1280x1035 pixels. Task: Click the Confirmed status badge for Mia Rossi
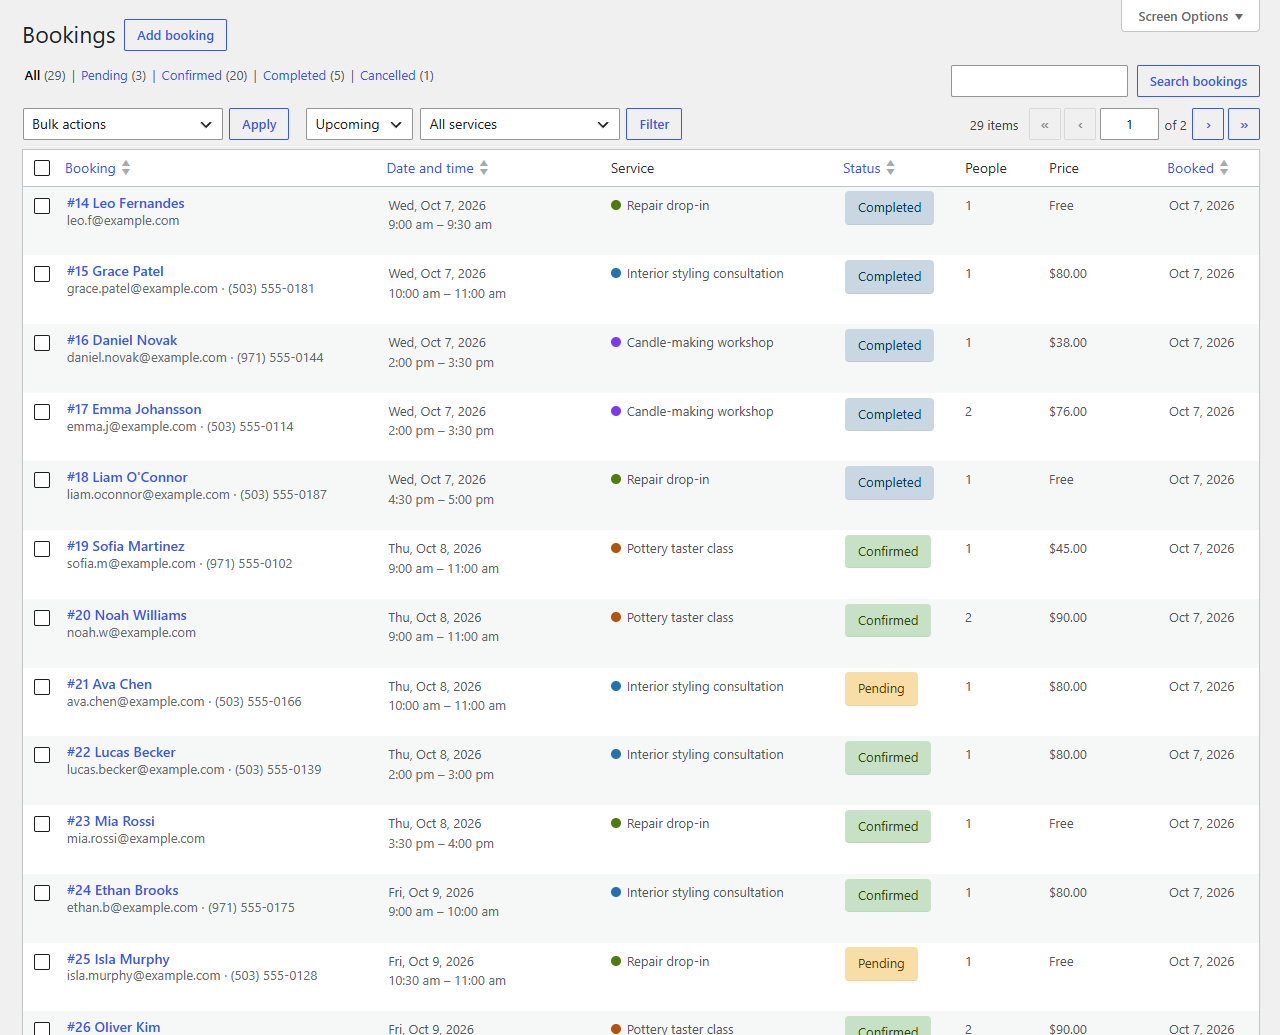[x=888, y=827]
